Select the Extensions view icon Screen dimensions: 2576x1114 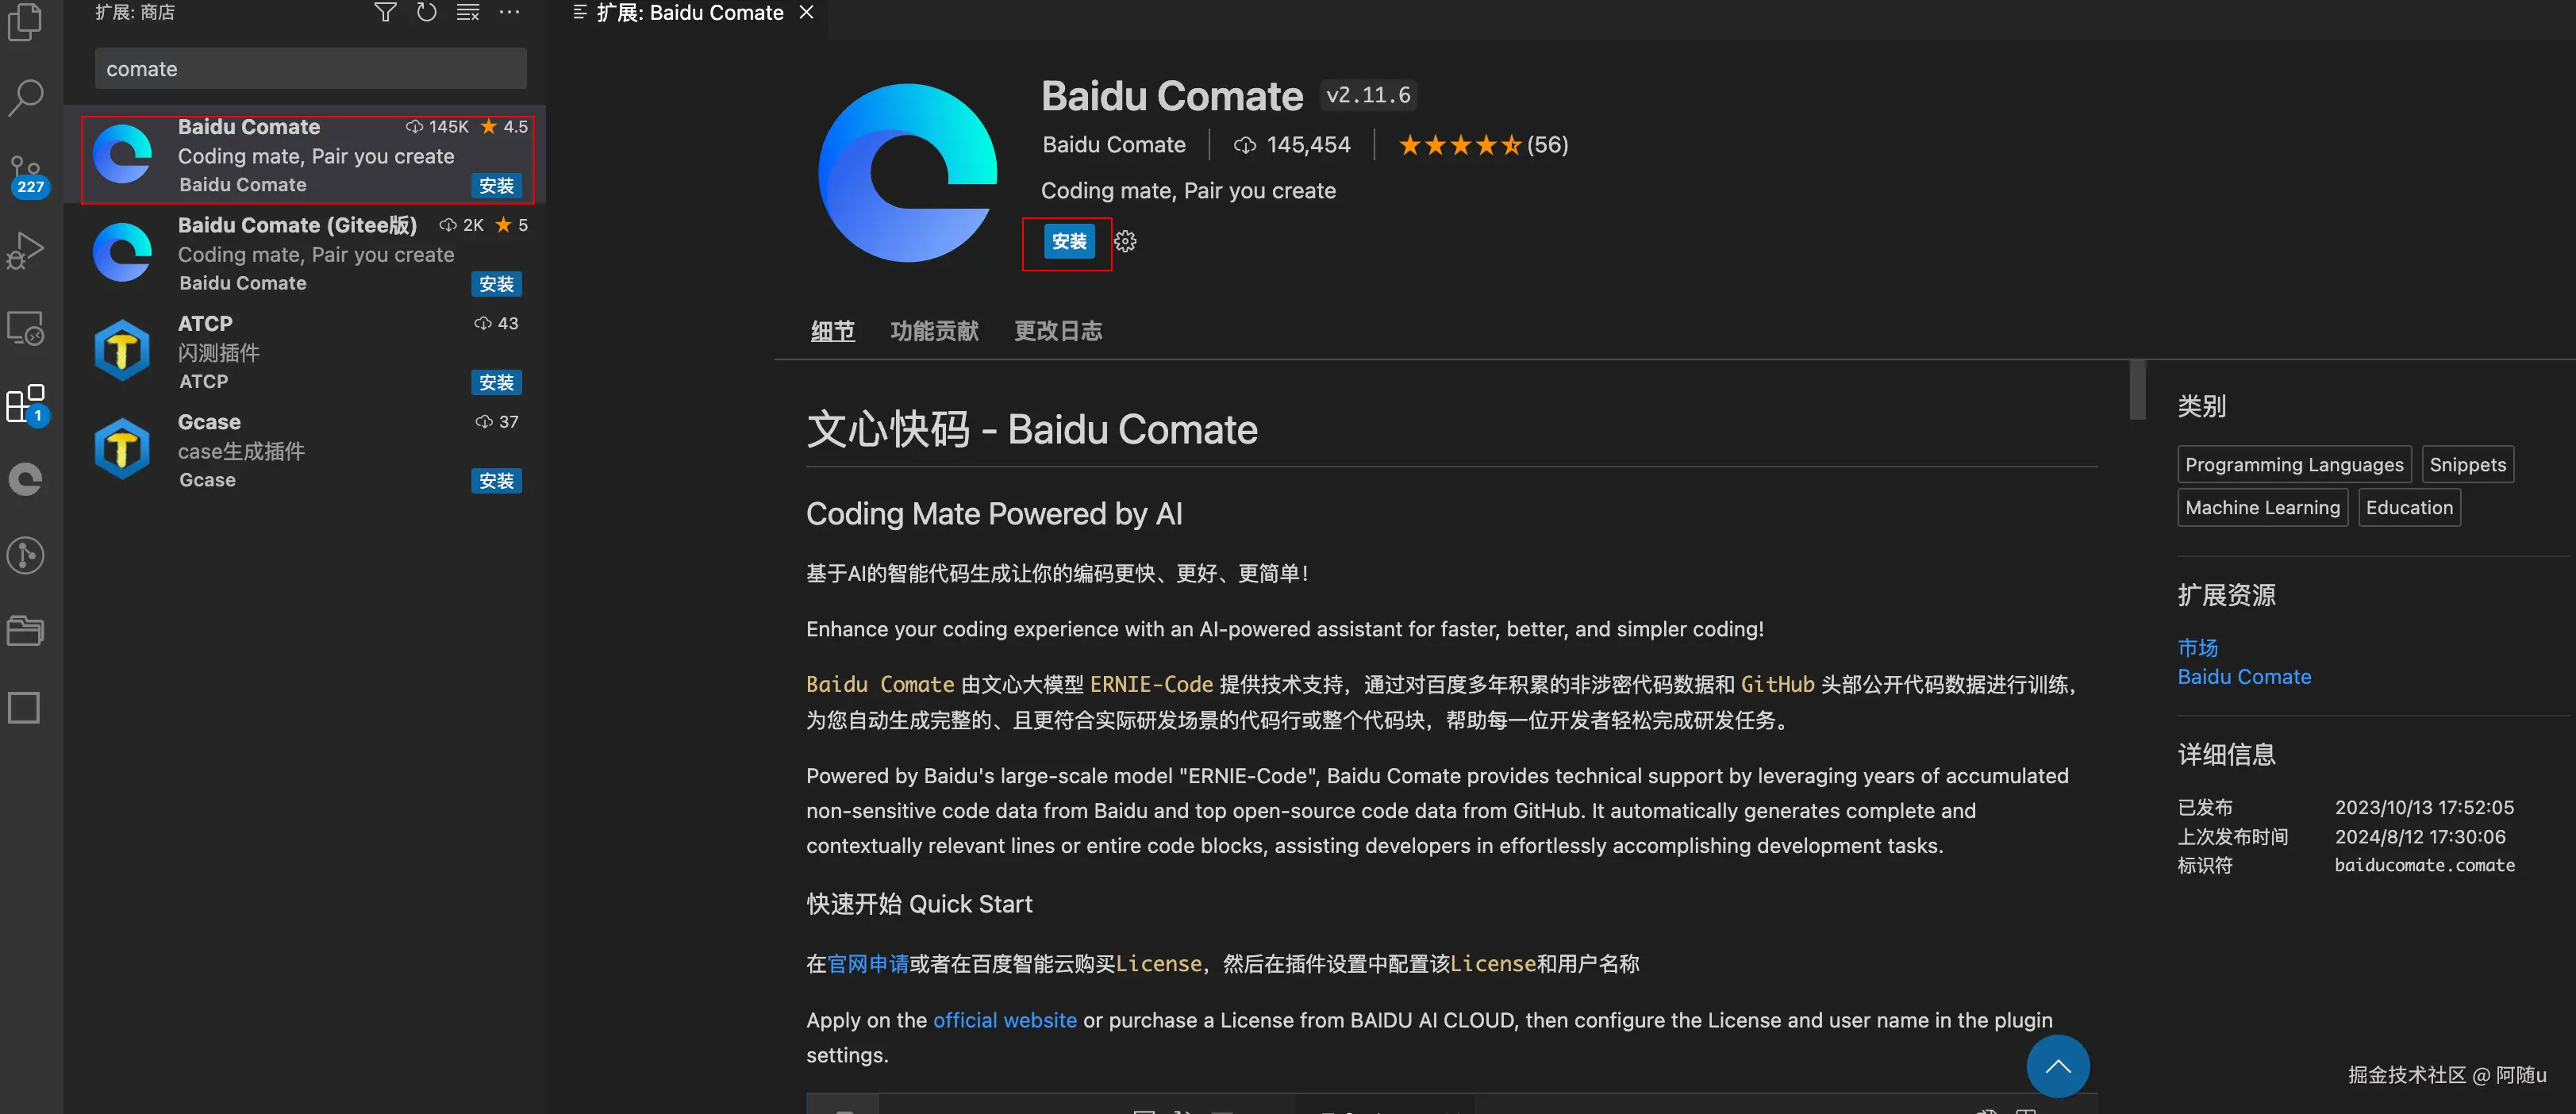25,404
